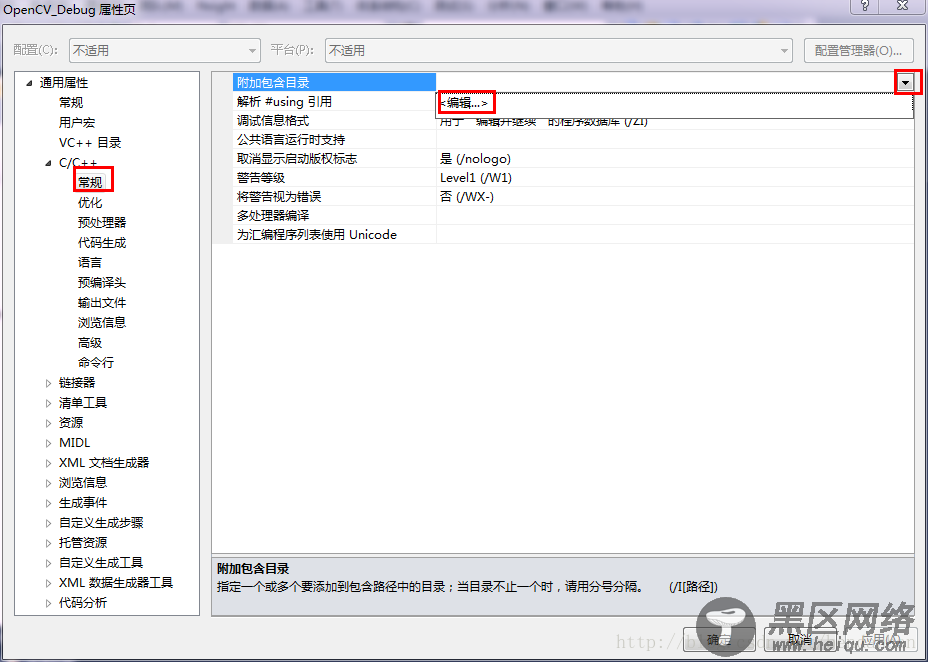This screenshot has height=662, width=928.
Task: Click the Level1 (/W1) value cell
Action: point(675,177)
